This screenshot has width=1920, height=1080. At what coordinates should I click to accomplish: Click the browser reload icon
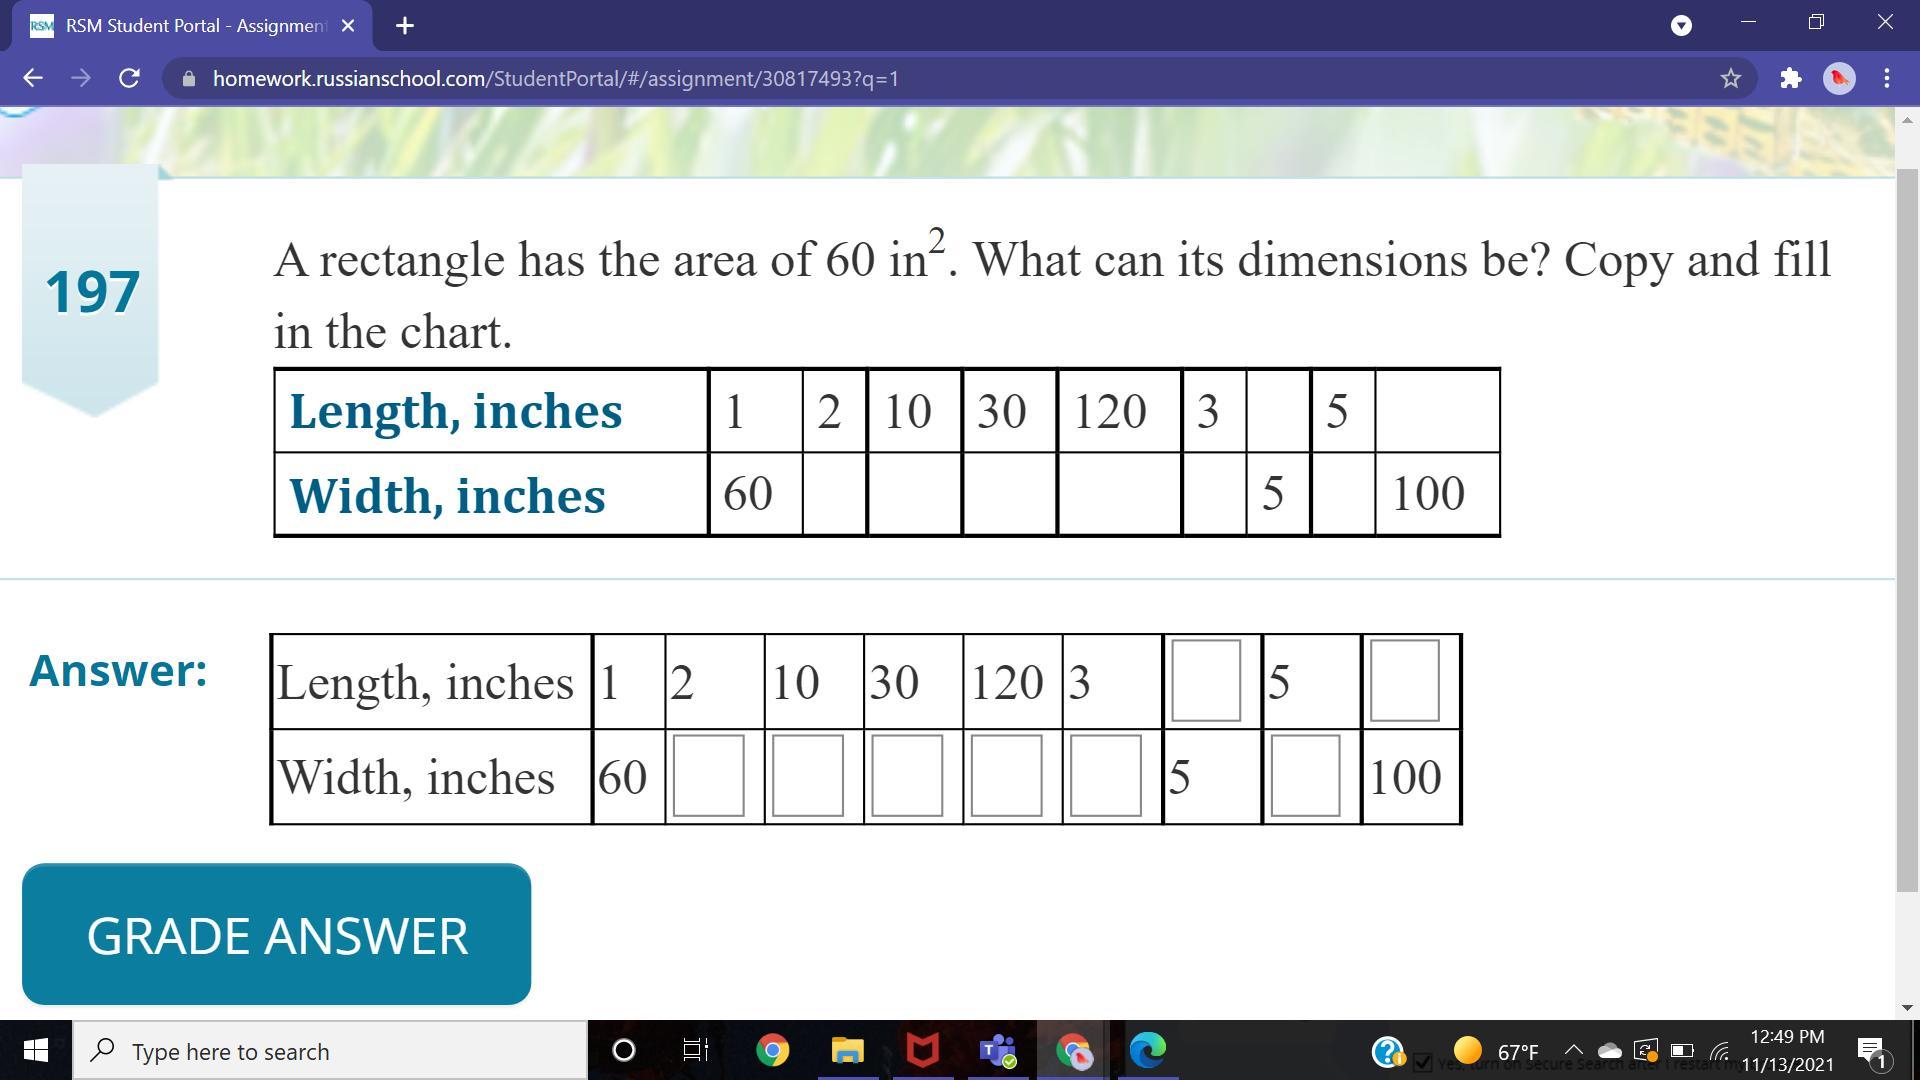coord(129,78)
